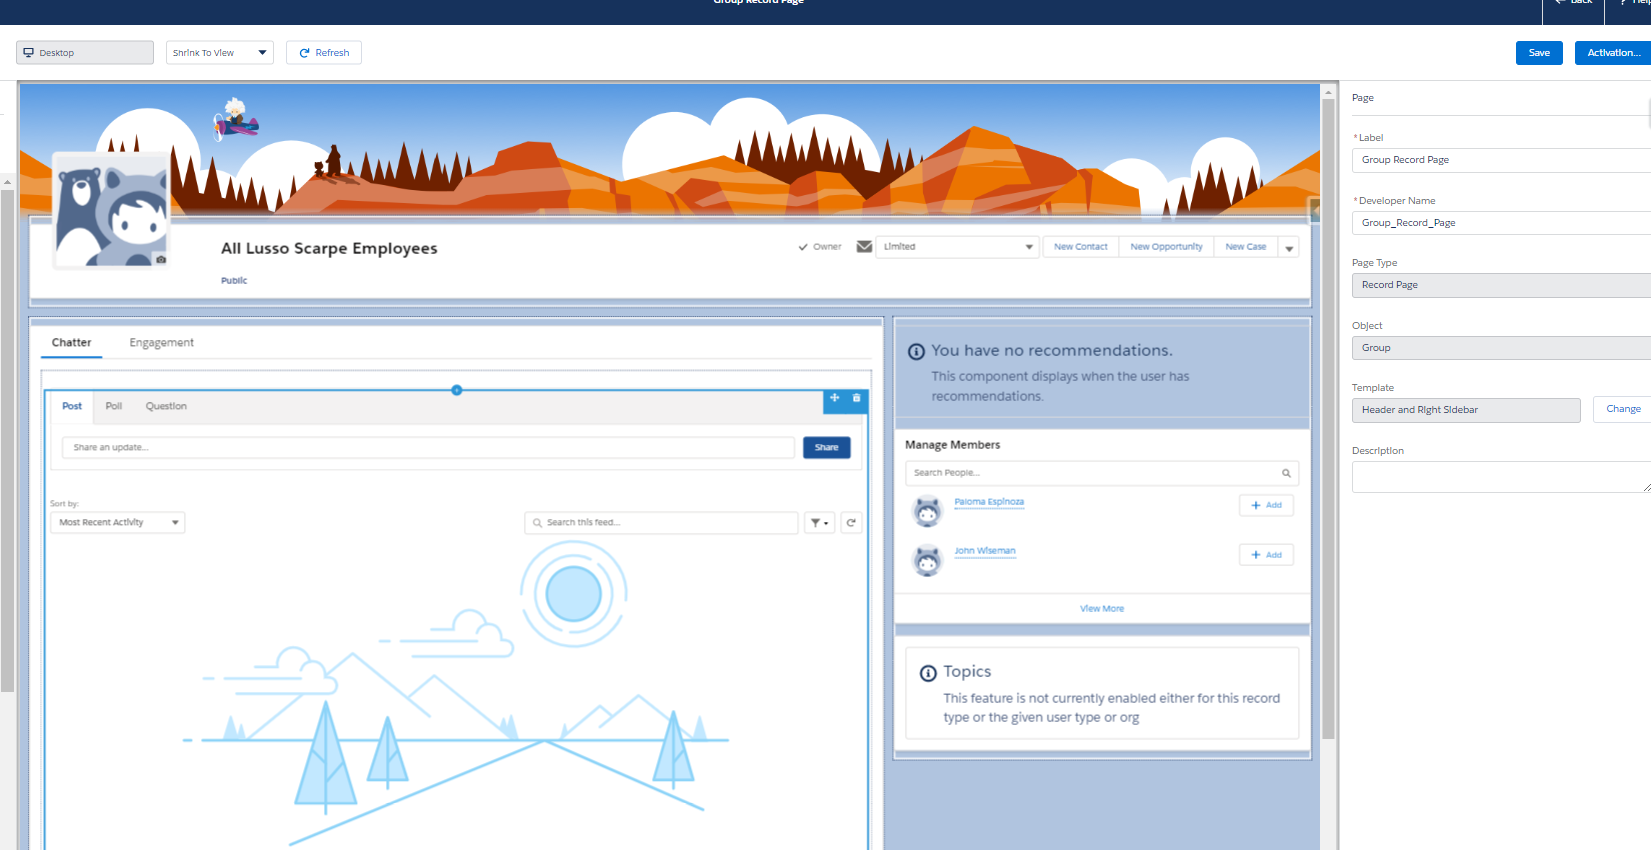Delete the Chatter component with trash icon
Screen dimensions: 1651x850
pos(856,398)
